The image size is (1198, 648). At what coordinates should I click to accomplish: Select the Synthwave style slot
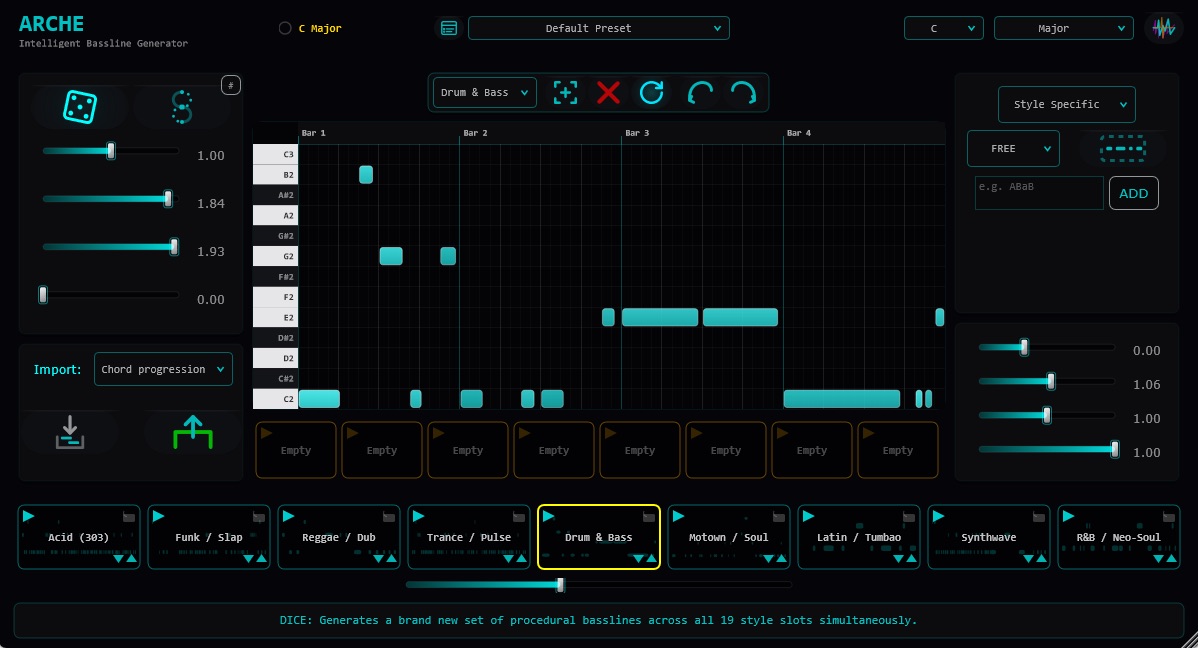pyautogui.click(x=989, y=537)
